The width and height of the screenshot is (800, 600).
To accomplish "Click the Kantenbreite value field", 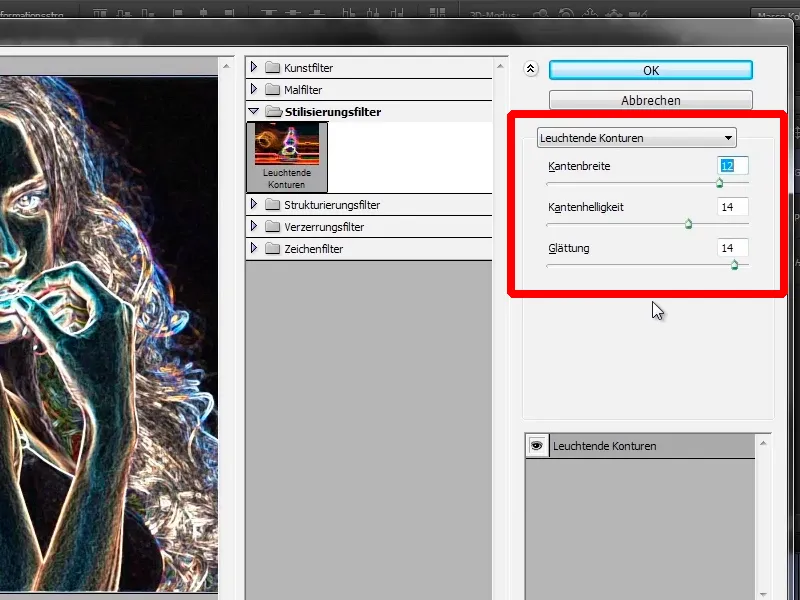I will tap(733, 166).
